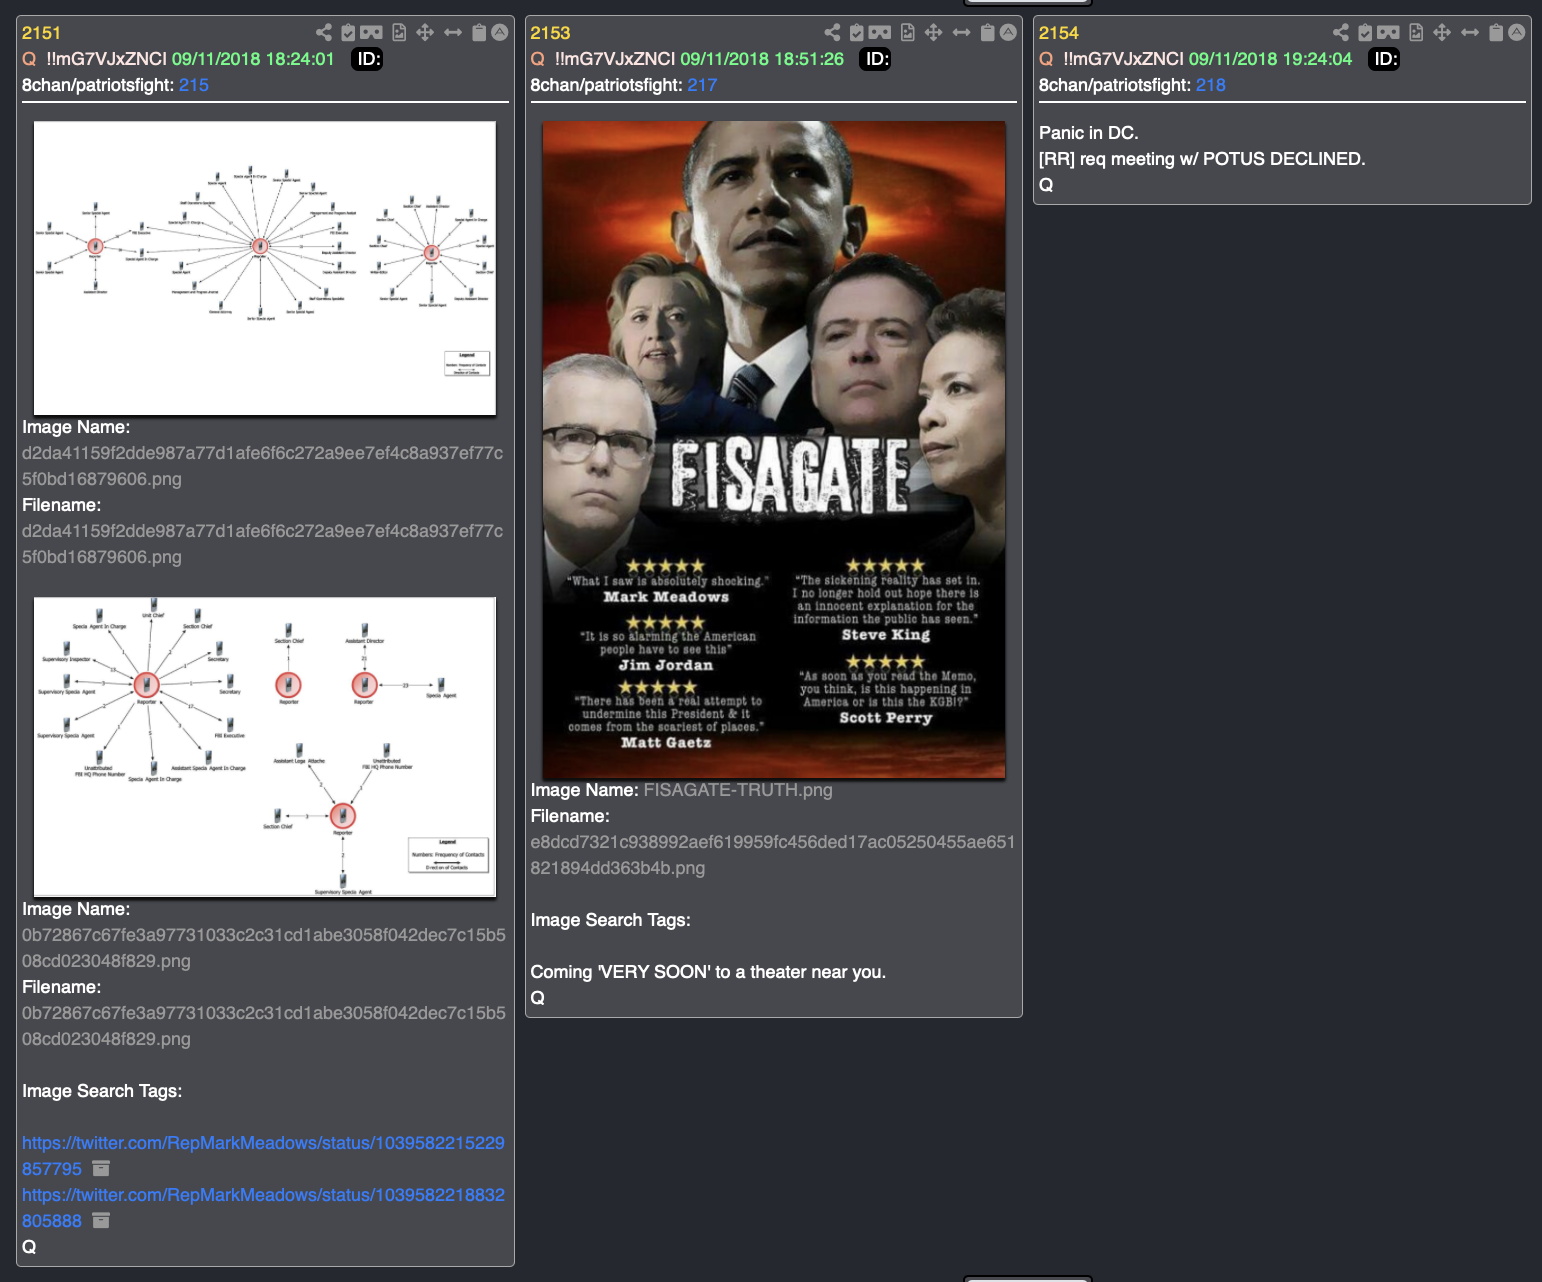The image size is (1542, 1282).
Task: Click the four-way move icon on post 2153
Action: [x=934, y=33]
